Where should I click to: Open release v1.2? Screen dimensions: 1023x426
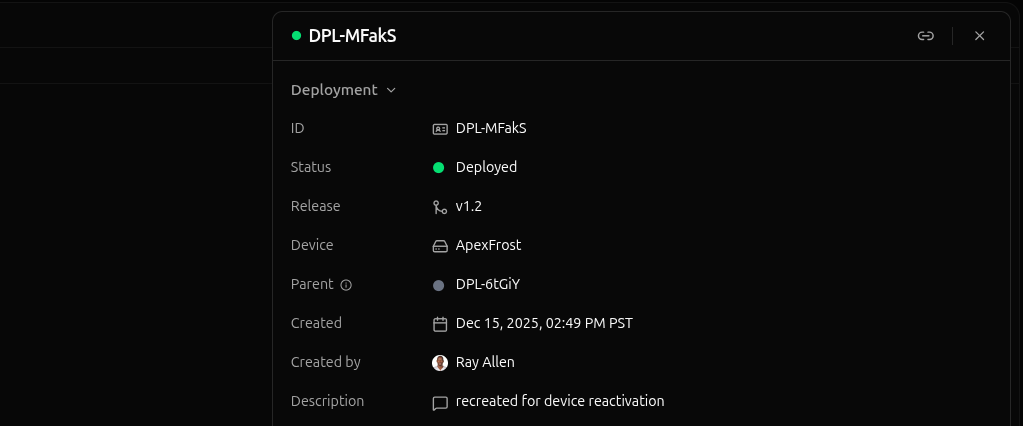click(x=469, y=206)
